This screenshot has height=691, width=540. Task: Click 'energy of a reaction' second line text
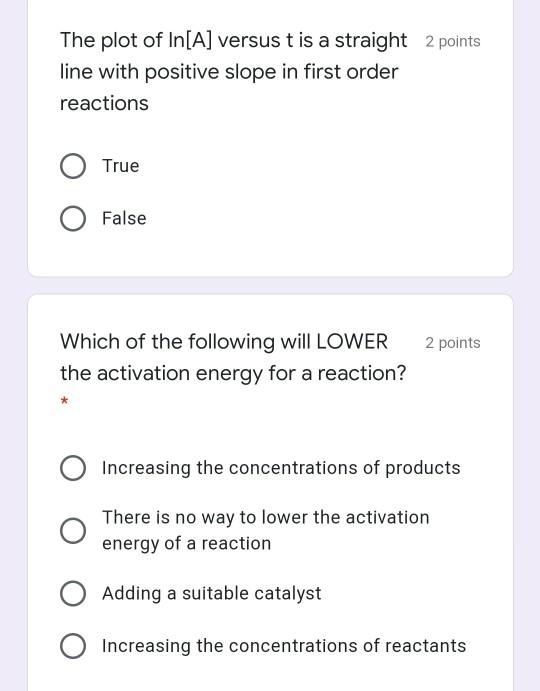click(x=186, y=544)
